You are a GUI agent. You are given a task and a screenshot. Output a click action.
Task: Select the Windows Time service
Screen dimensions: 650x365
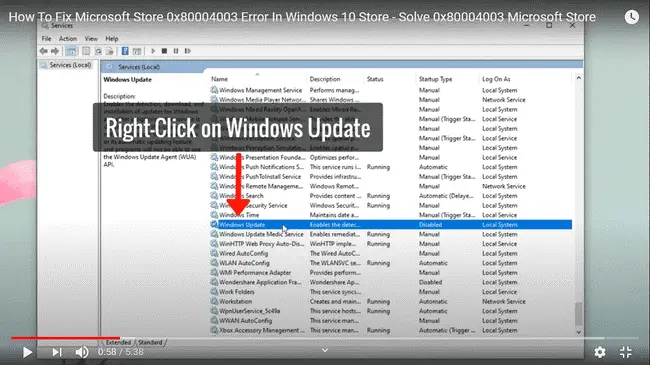pyautogui.click(x=390, y=215)
